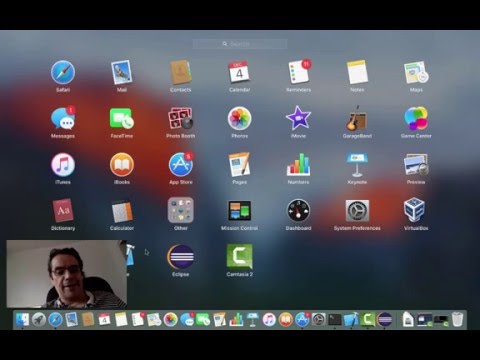This screenshot has width=480, height=360.
Task: Launch iMovie from Launchpad
Action: click(298, 118)
